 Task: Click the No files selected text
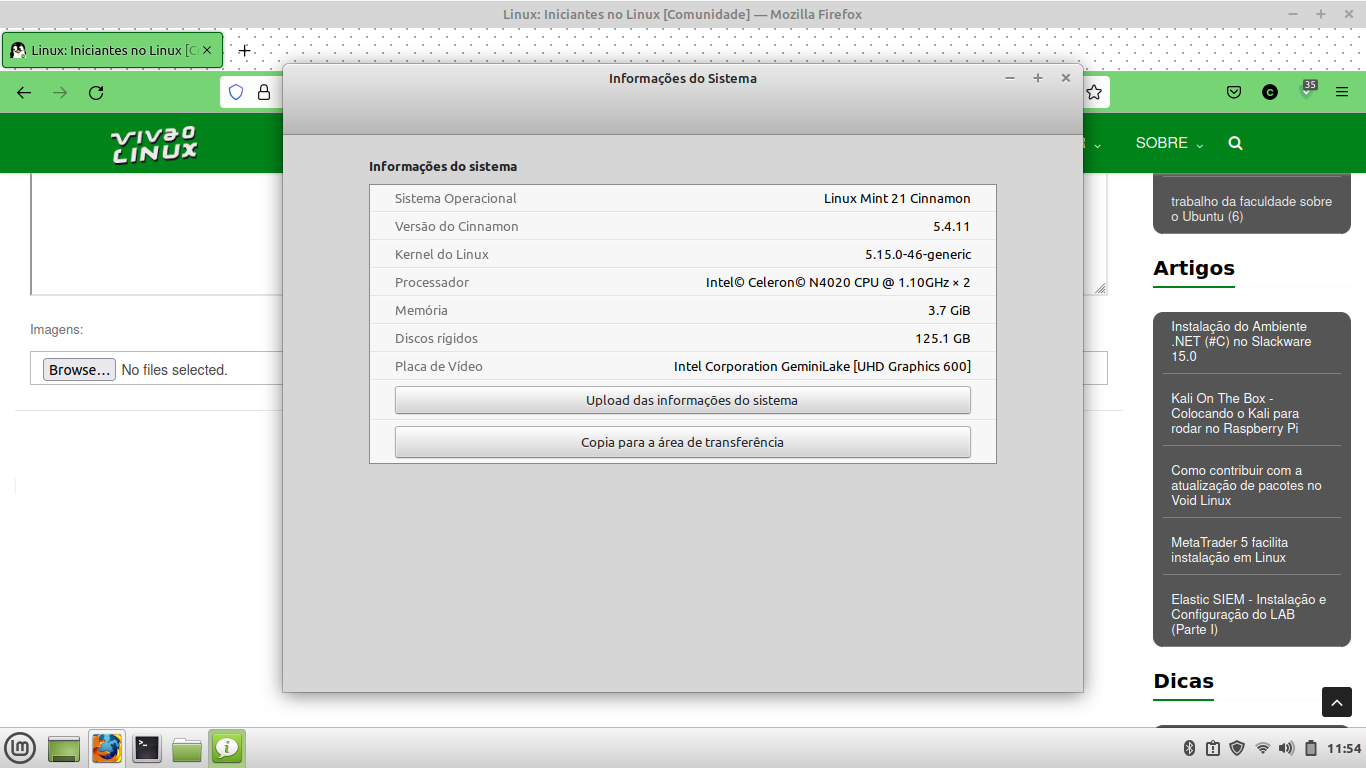[175, 370]
